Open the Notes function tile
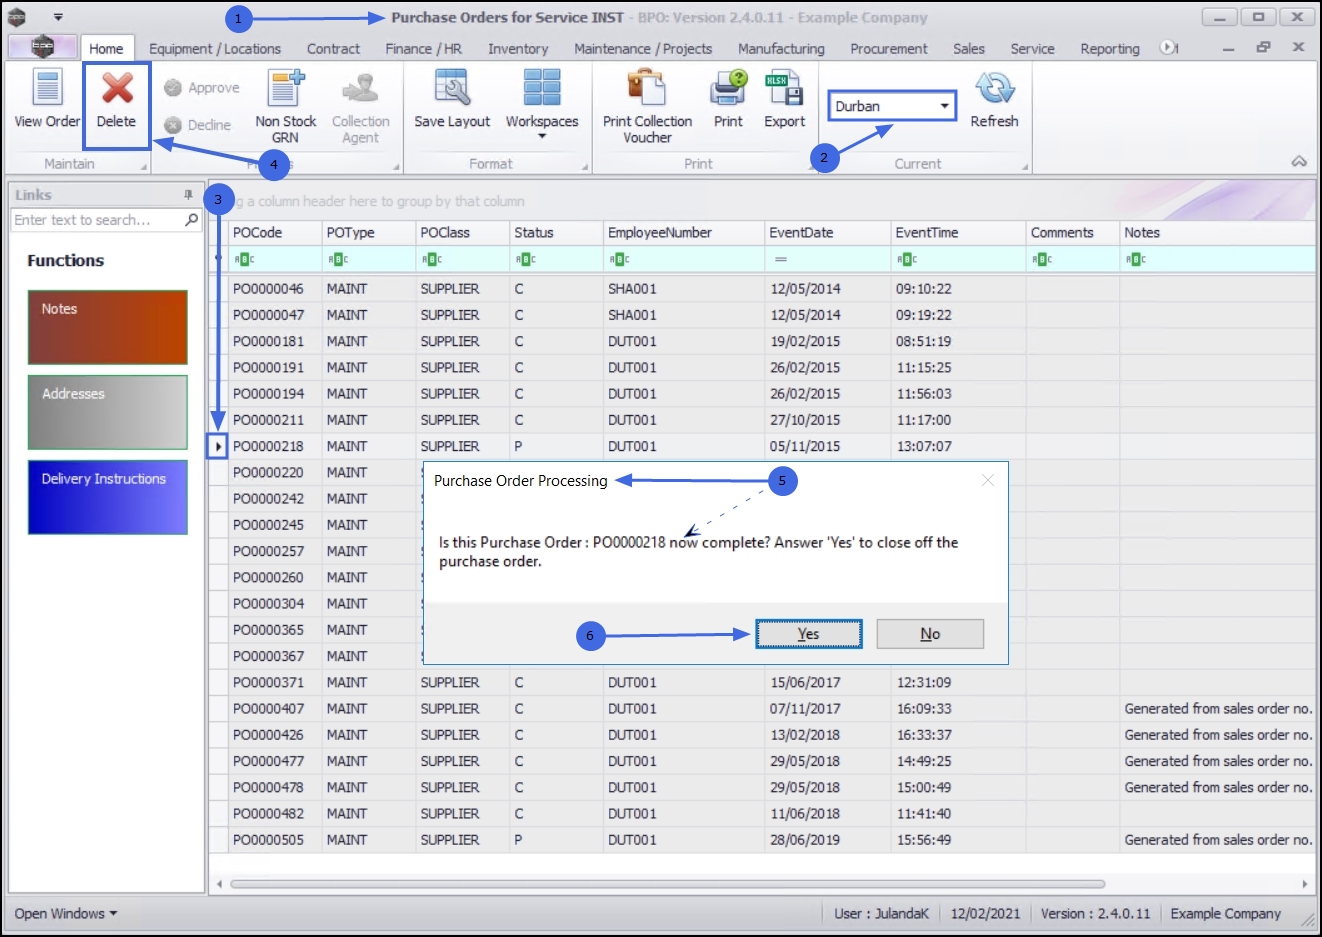Viewport: 1322px width, 937px height. tap(108, 327)
